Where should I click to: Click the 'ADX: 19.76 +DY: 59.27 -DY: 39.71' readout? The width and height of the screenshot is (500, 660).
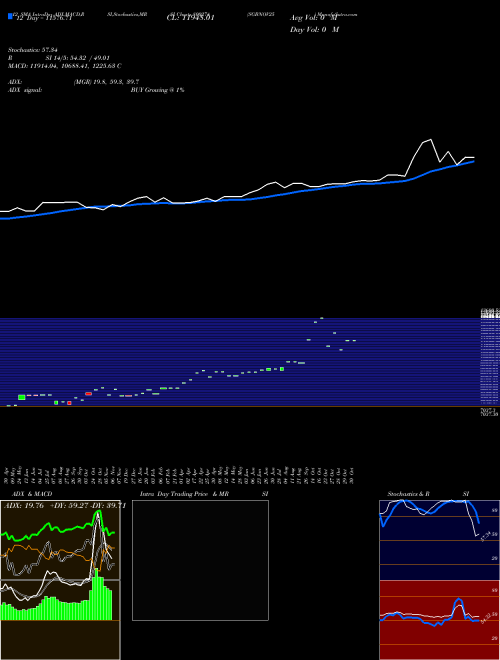pyautogui.click(x=65, y=506)
